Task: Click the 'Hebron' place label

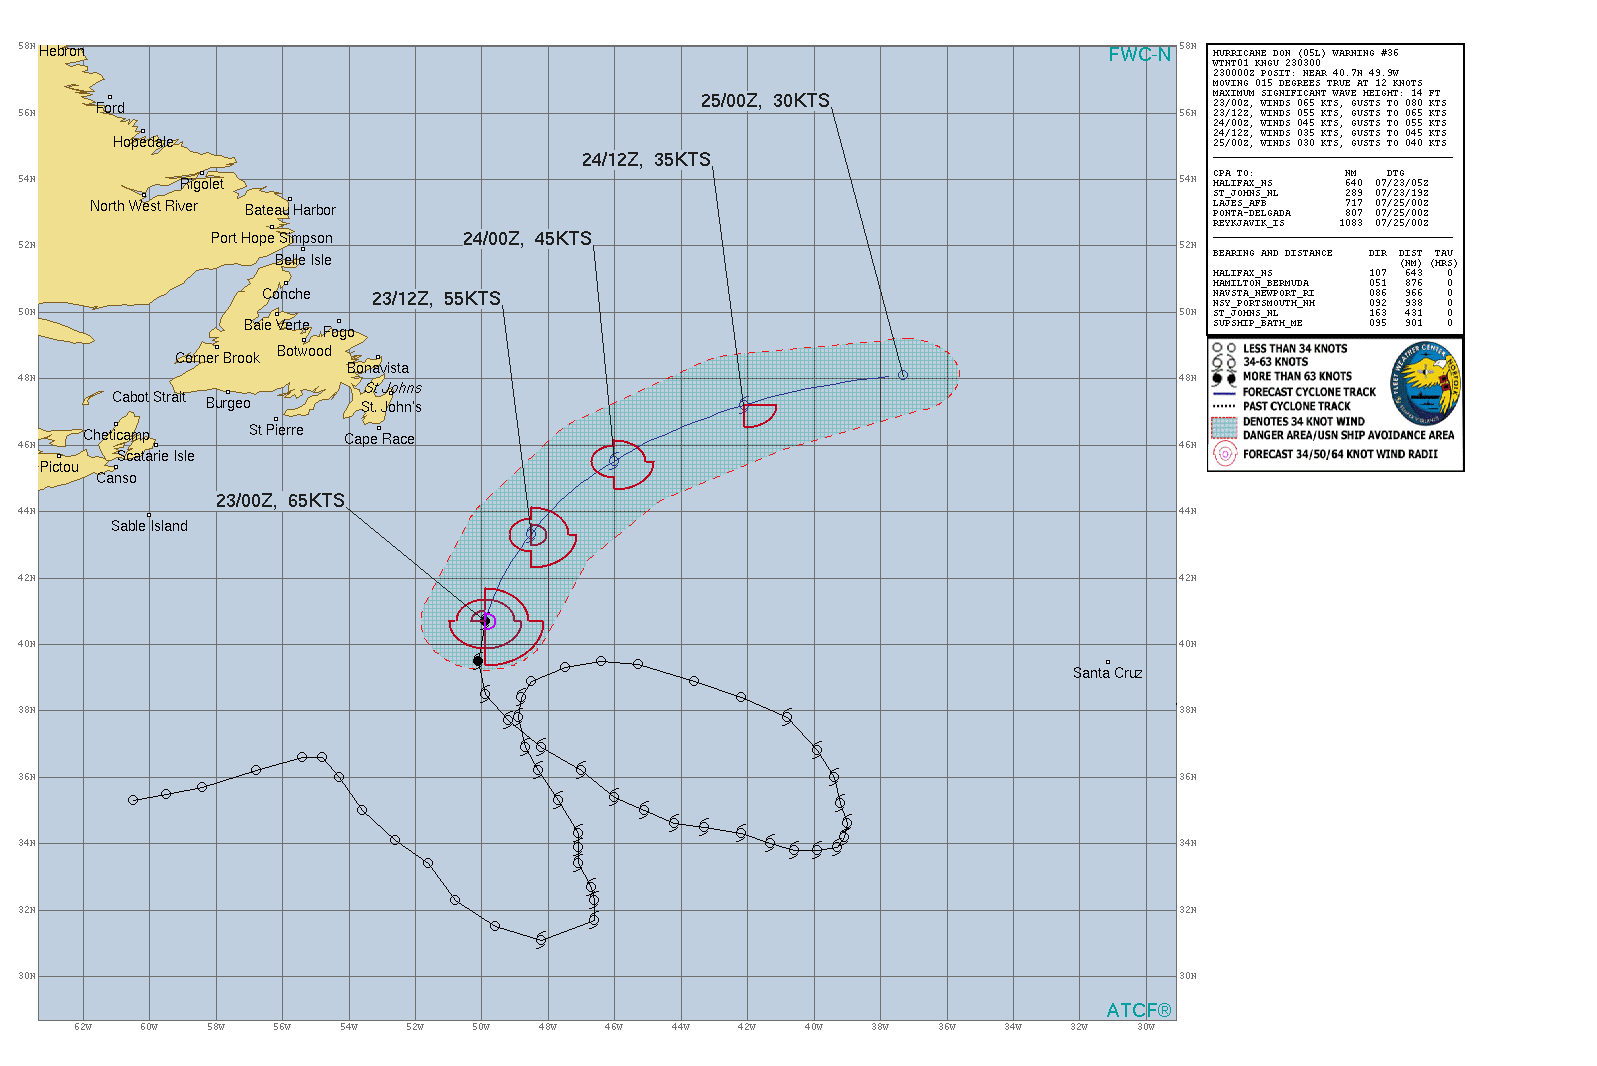Action: pos(62,51)
